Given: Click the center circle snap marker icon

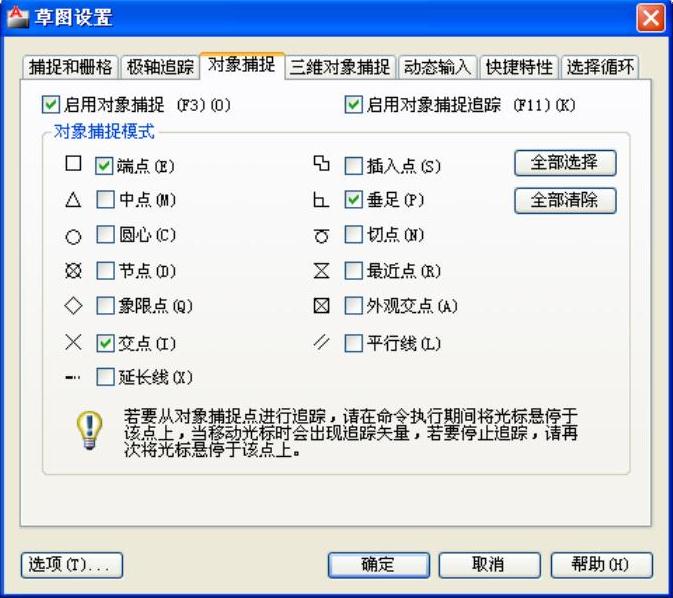Looking at the screenshot, I should tap(73, 236).
